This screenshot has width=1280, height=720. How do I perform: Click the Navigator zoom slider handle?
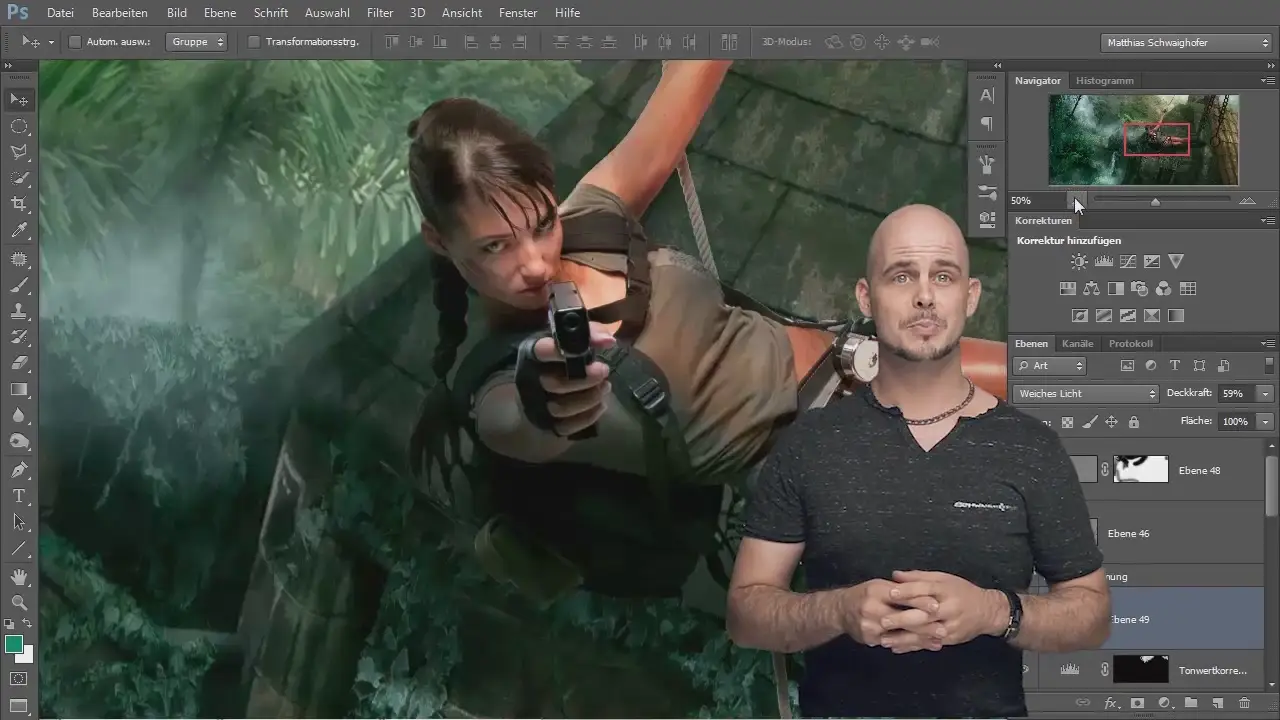[1156, 201]
